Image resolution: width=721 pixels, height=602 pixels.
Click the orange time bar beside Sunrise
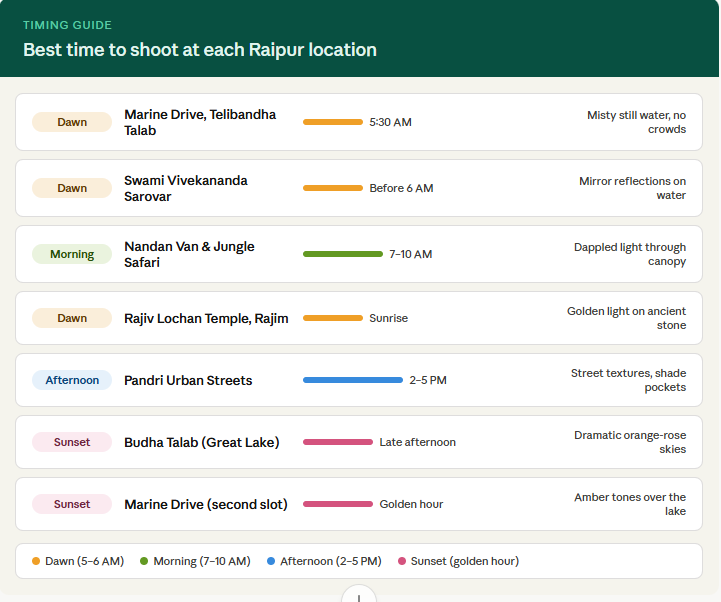333,318
